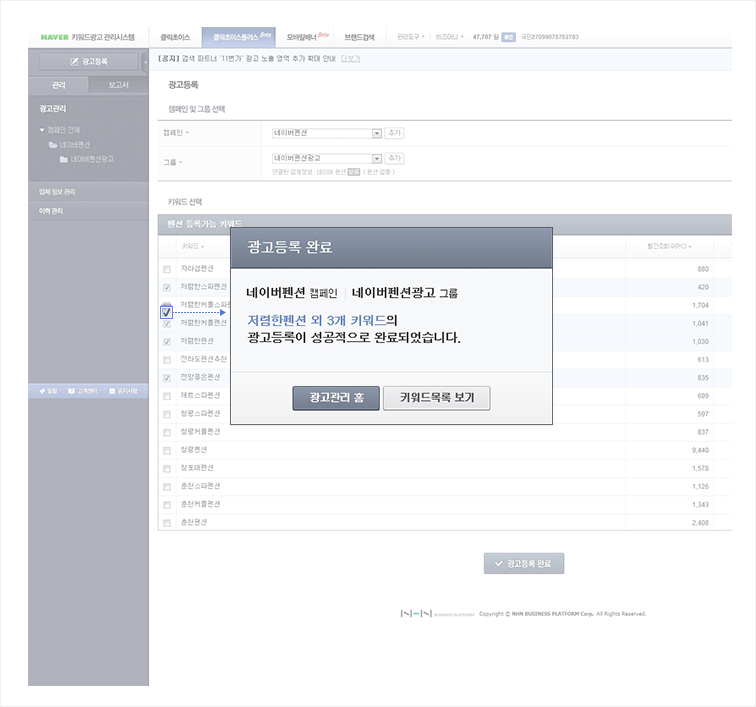This screenshot has height=707, width=756.
Task: Select the 클릭초이스플러스 Beta tab
Action: tap(239, 37)
